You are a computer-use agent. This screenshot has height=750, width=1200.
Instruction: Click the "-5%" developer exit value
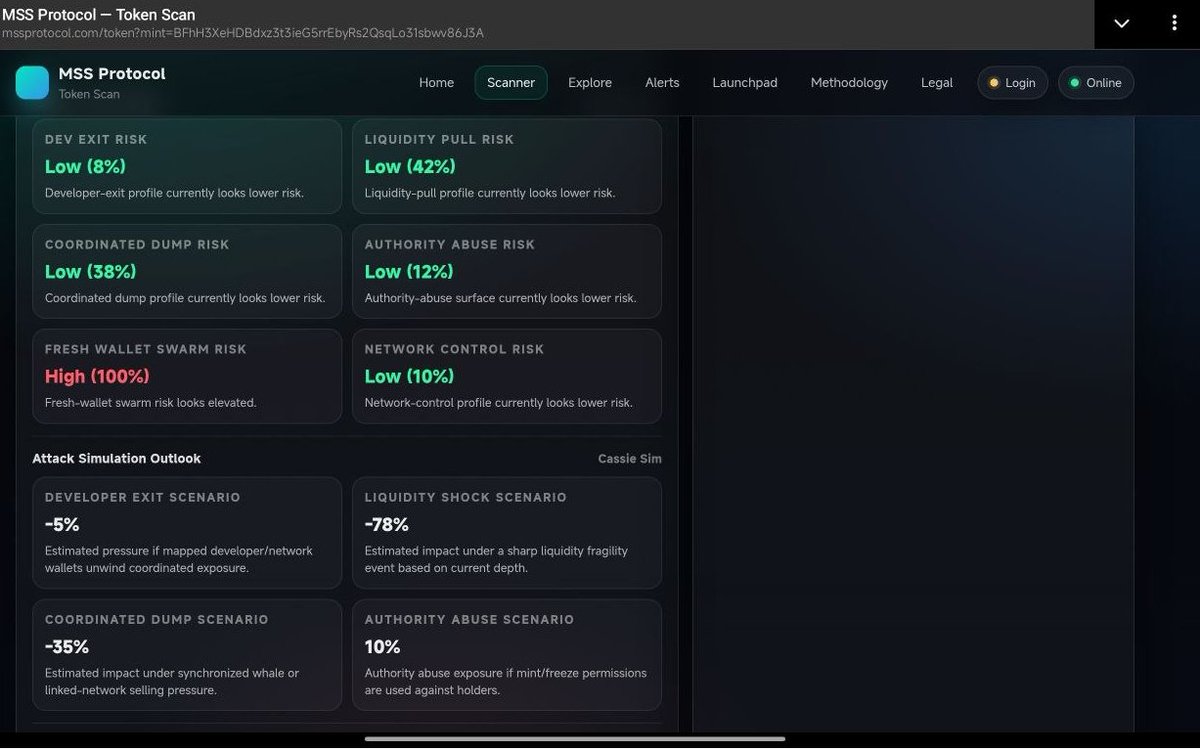point(62,524)
